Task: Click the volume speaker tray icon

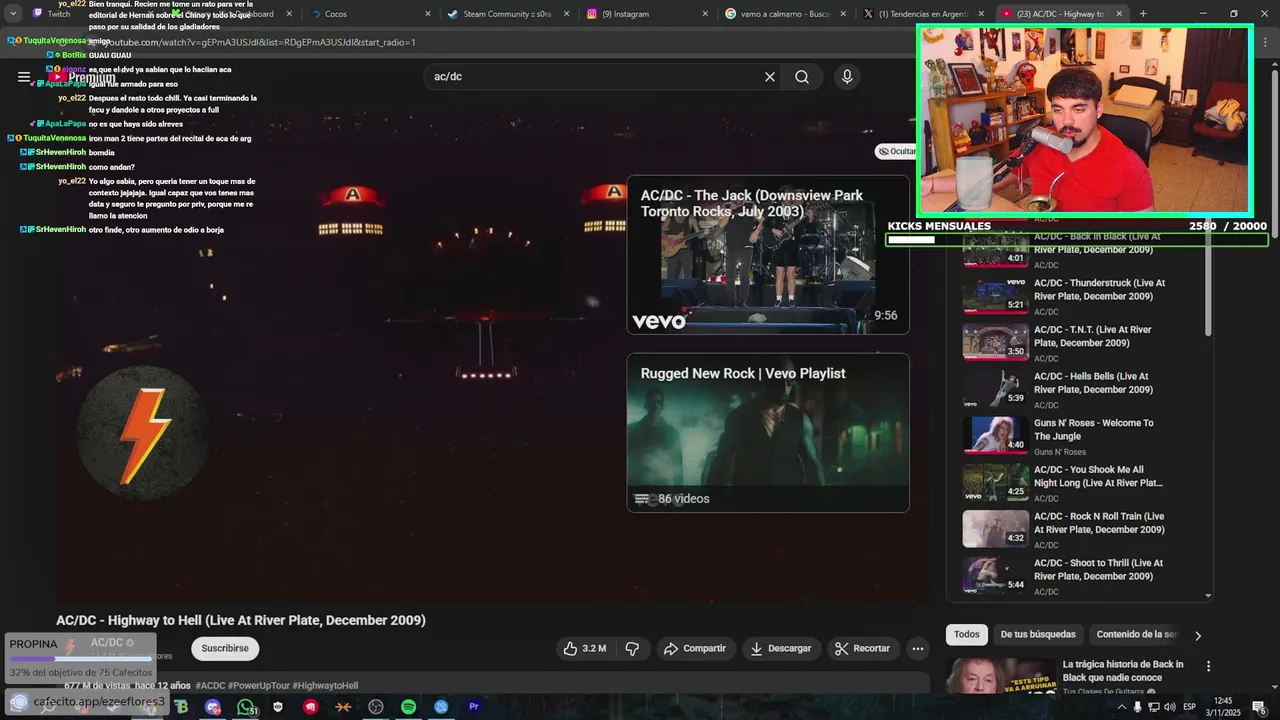Action: (x=1169, y=707)
